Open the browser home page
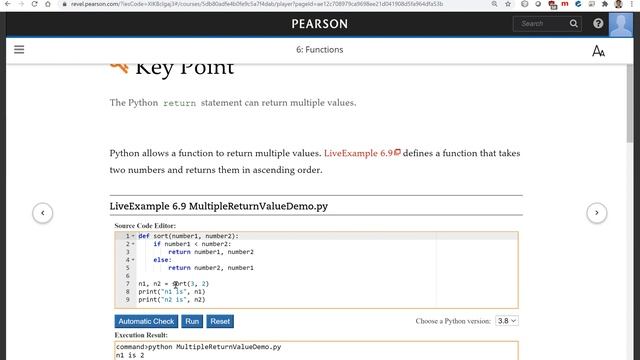Screen dimensions: 640x360 pyautogui.click(x=48, y=4)
